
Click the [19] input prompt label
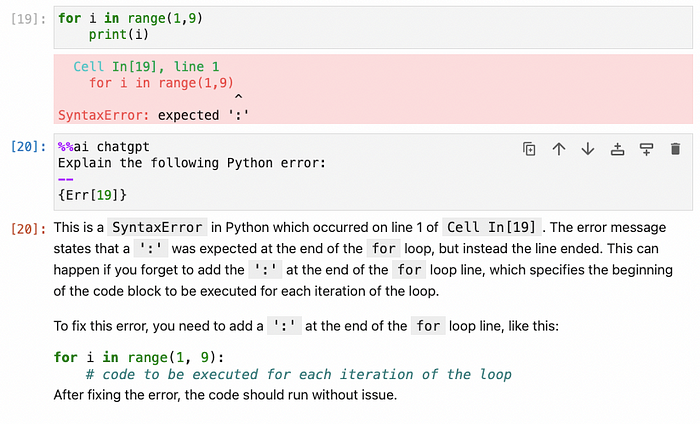(28, 19)
